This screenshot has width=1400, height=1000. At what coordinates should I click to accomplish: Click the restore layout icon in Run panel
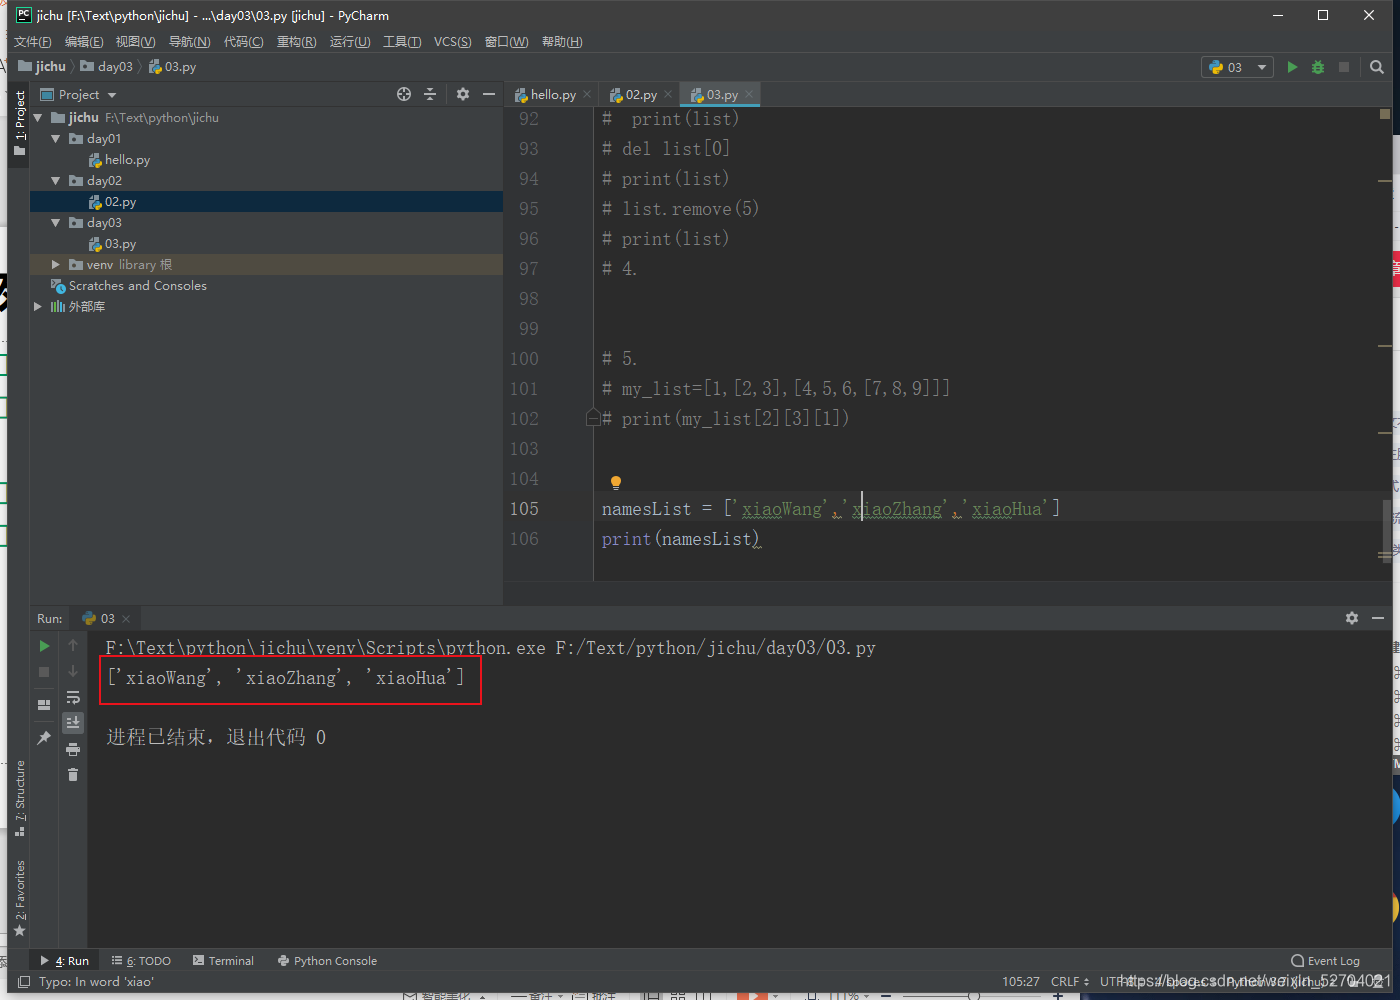[x=44, y=705]
